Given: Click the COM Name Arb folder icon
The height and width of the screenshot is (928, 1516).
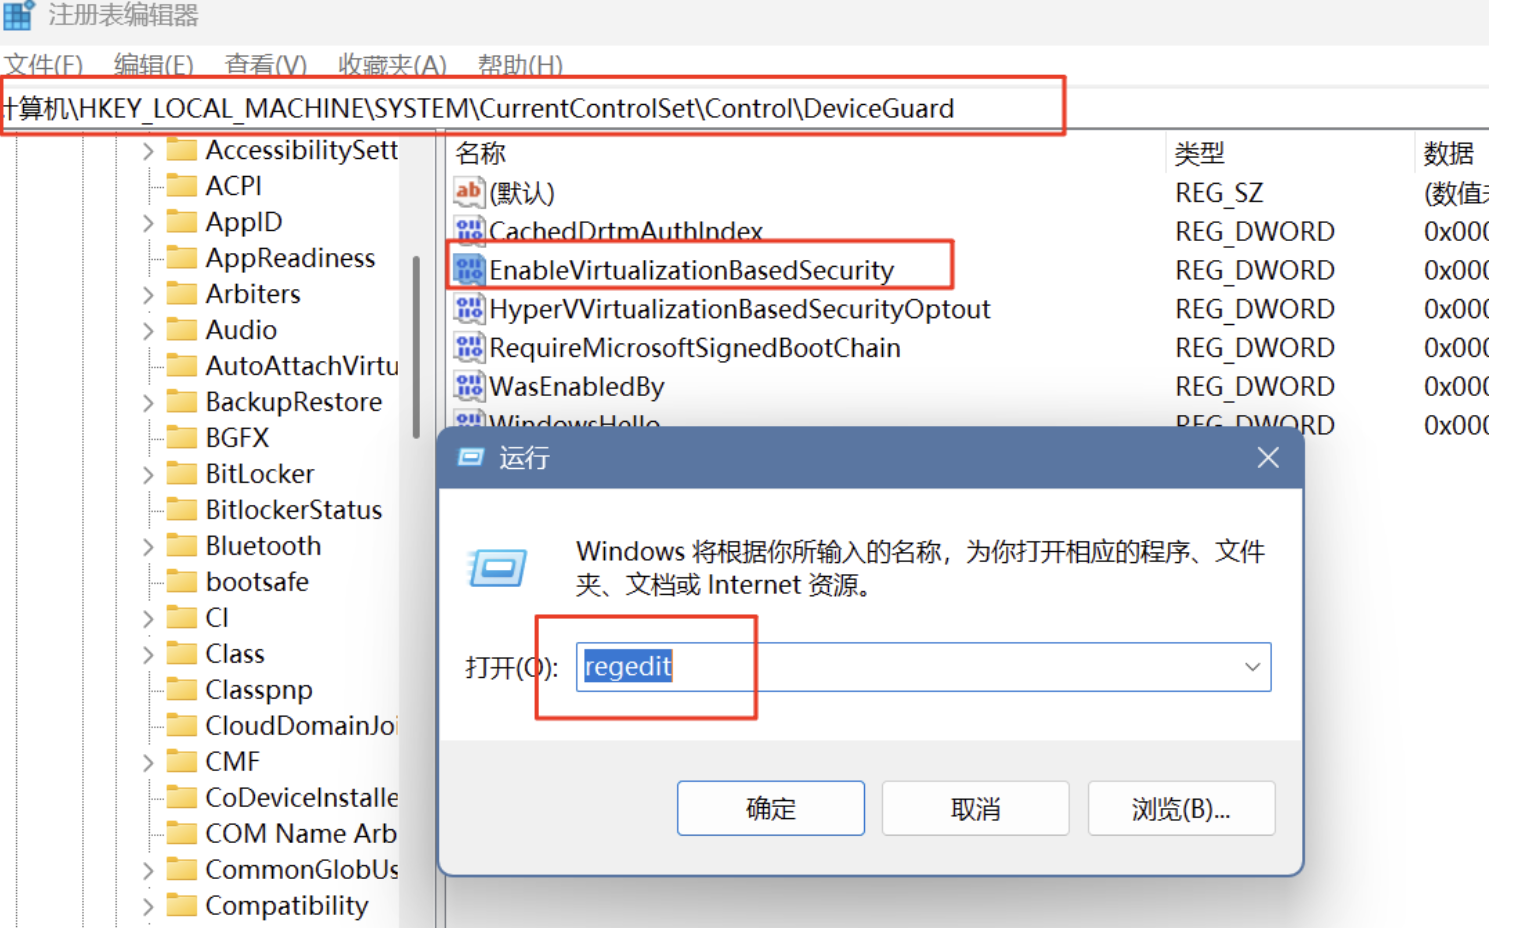Looking at the screenshot, I should [x=181, y=833].
